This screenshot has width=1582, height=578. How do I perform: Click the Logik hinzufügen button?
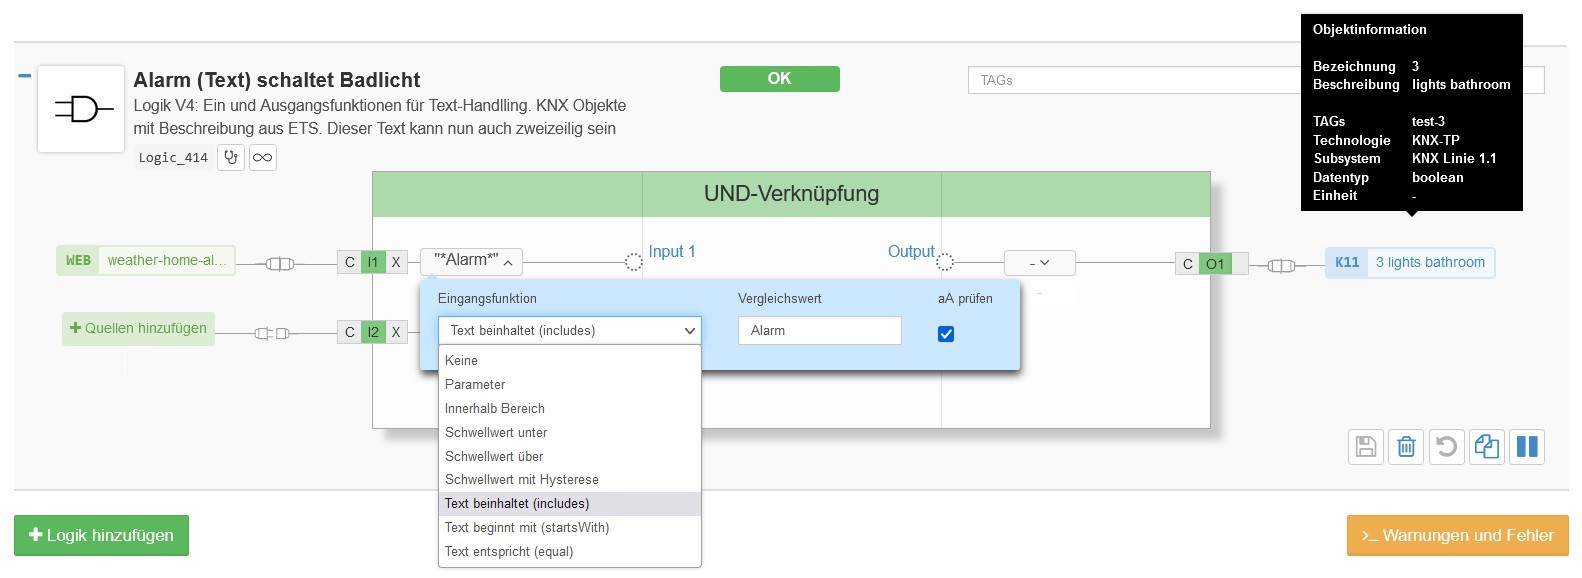[x=101, y=535]
